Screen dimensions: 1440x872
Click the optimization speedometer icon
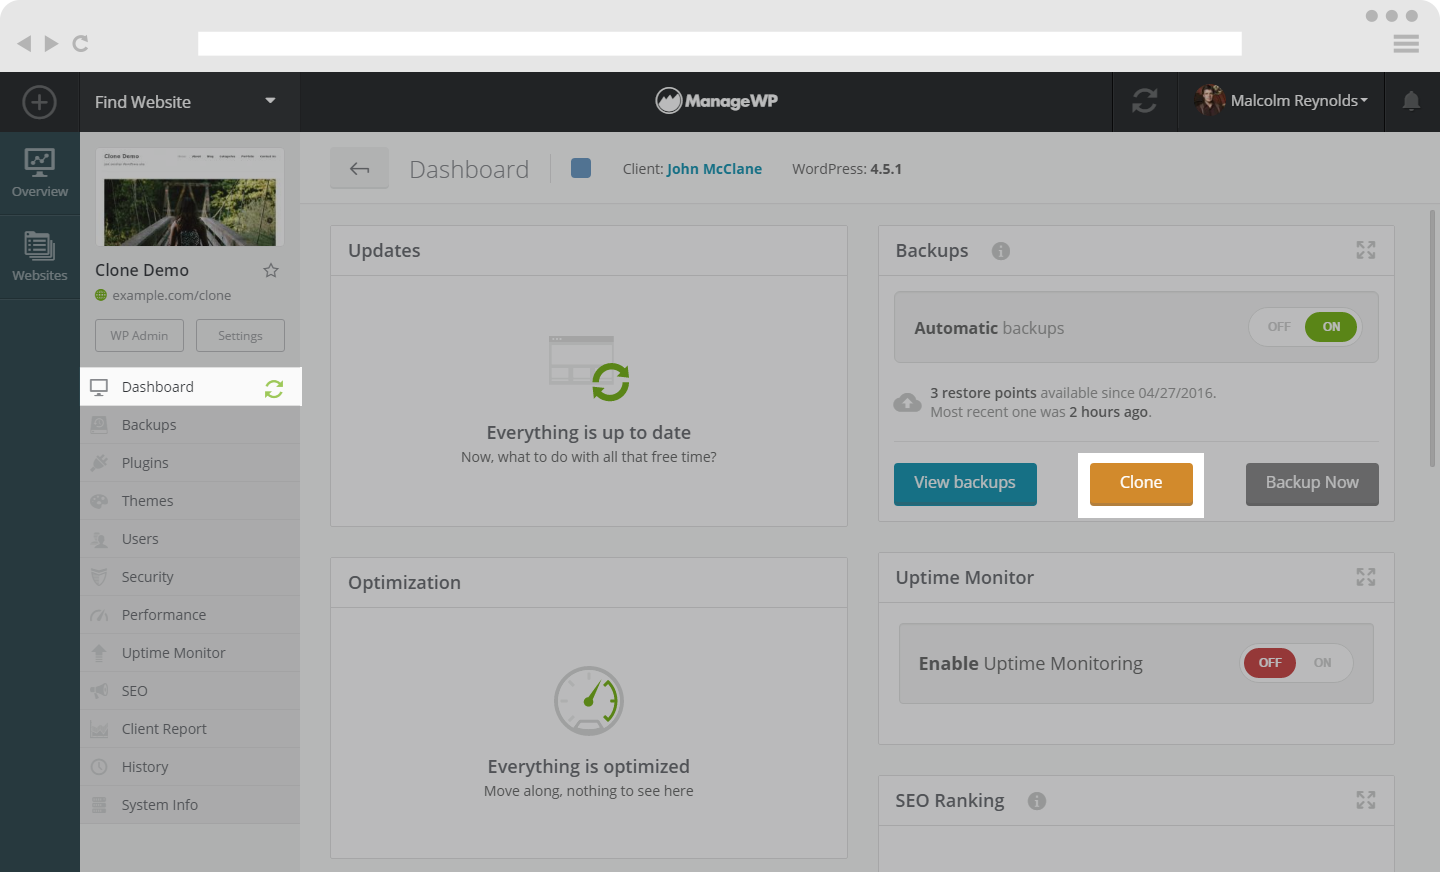589,701
